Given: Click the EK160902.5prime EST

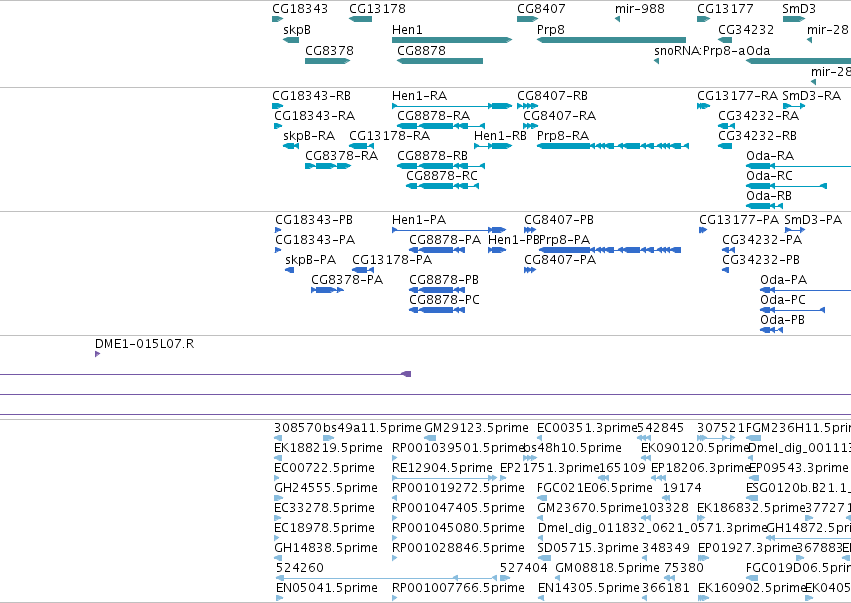Looking at the screenshot, I should click(703, 598).
